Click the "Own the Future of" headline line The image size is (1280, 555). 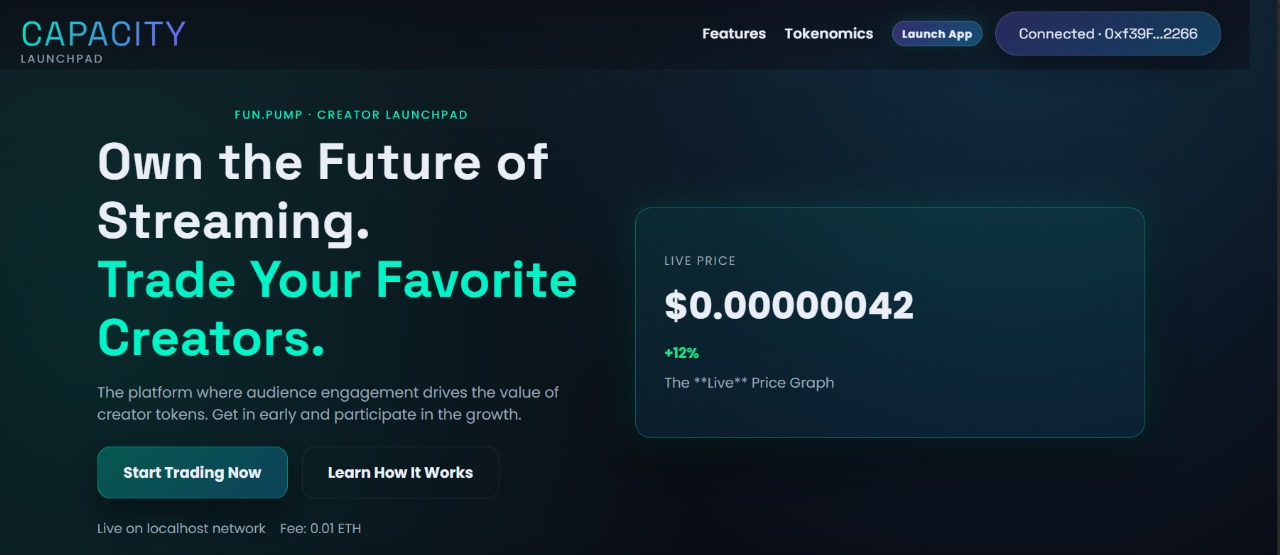(323, 161)
